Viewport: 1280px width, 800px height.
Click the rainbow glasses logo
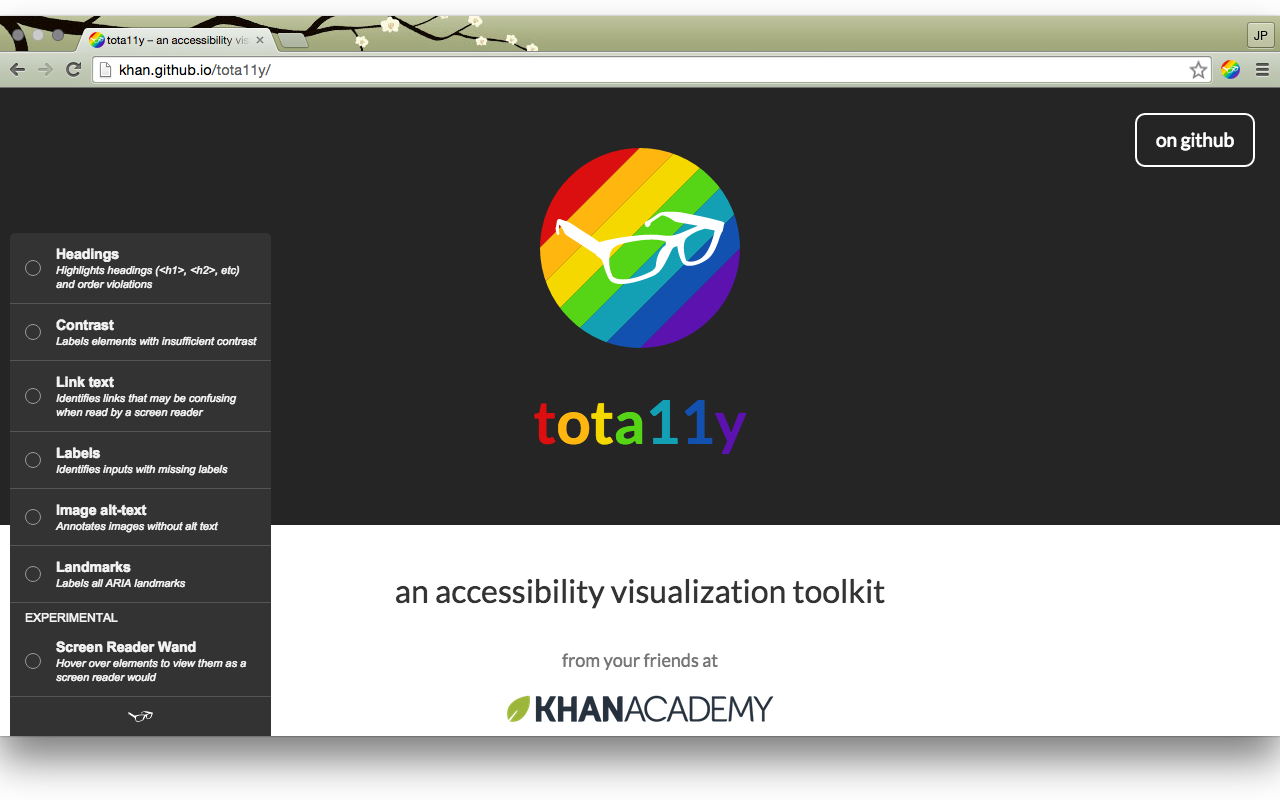[640, 248]
